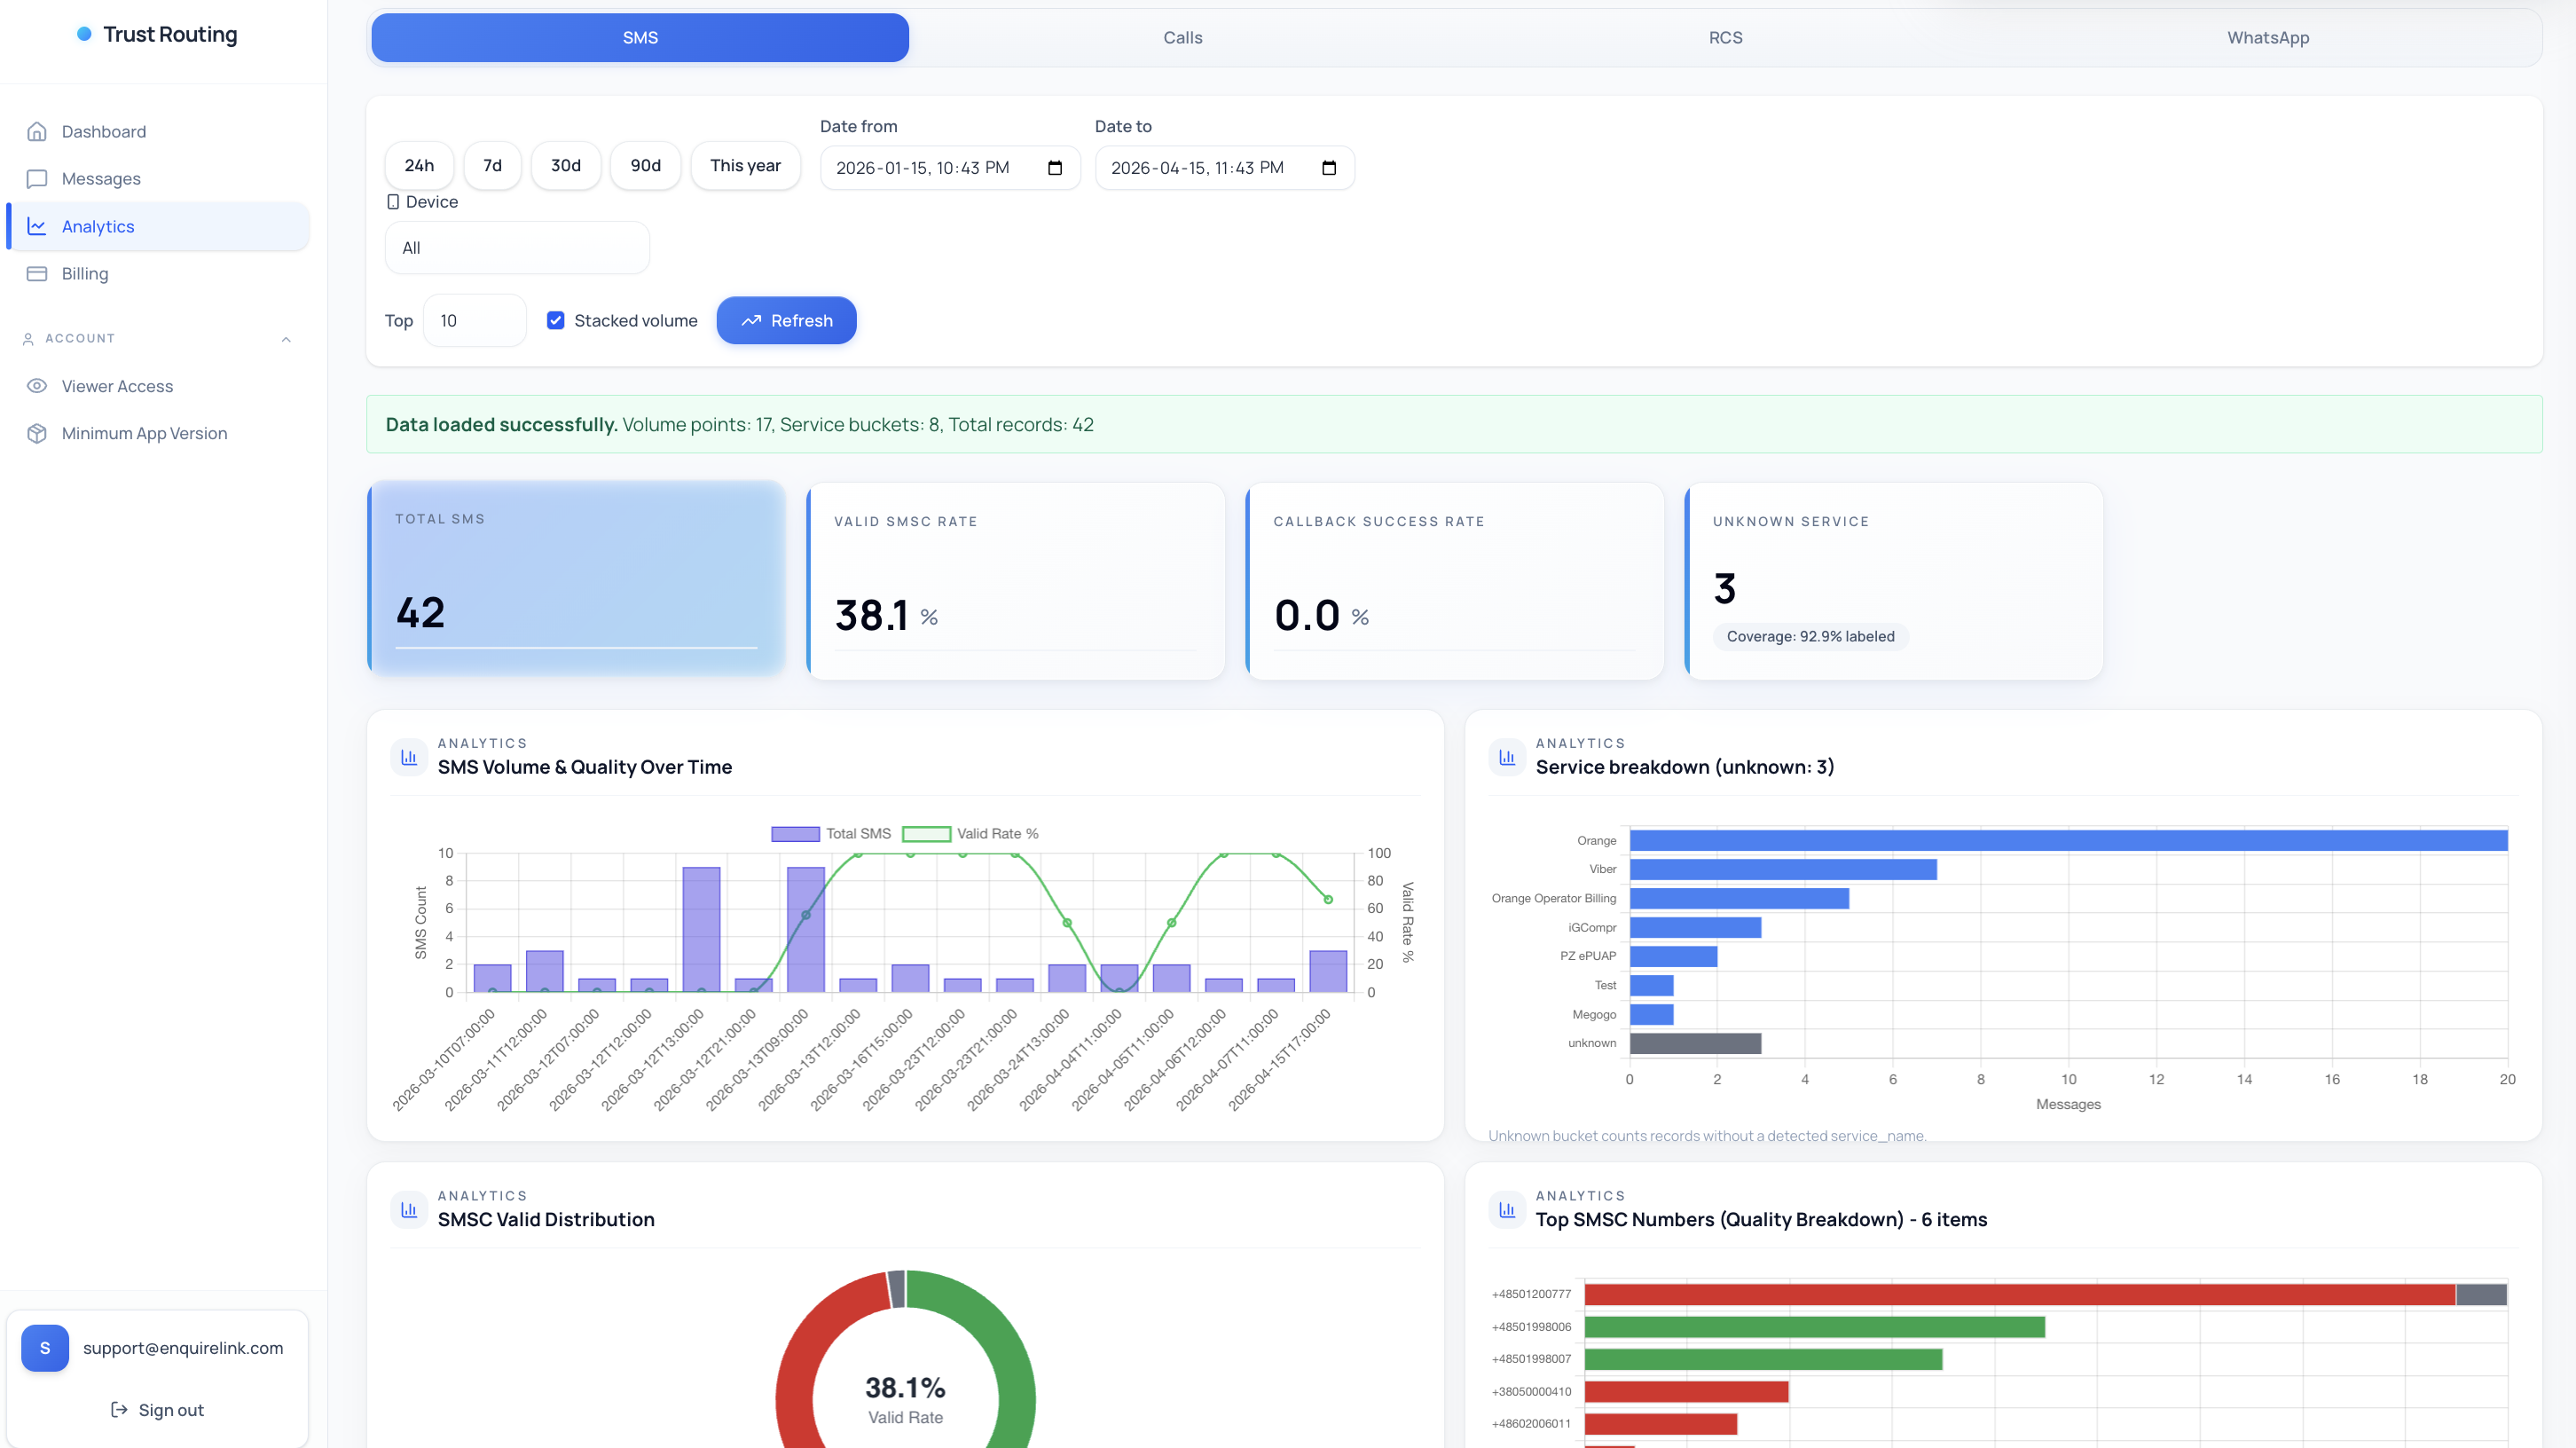Click the Callback Success Rate card
Viewport: 2576px width, 1448px height.
pos(1455,582)
